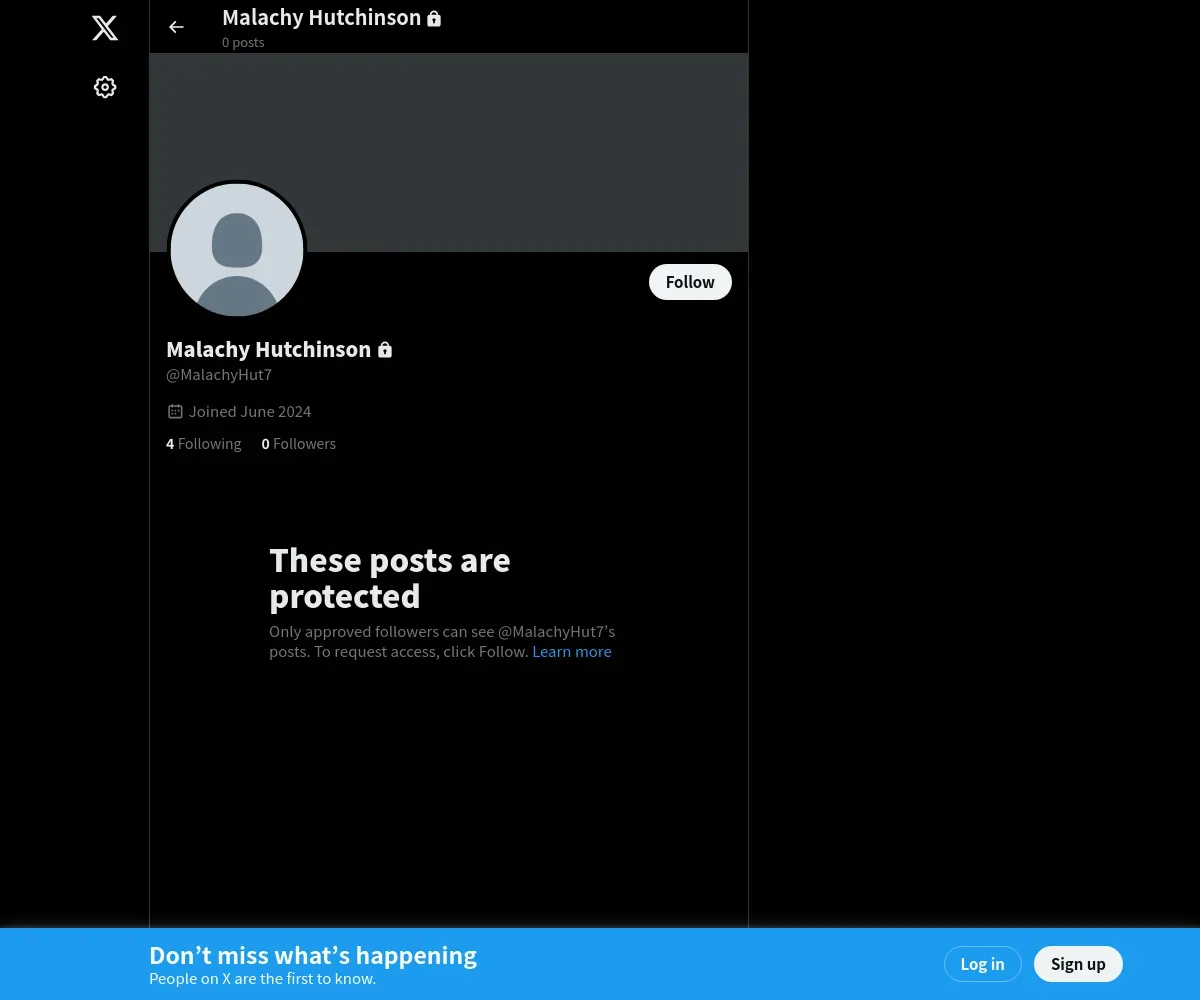Viewport: 1200px width, 1000px height.
Task: Click the lock icon next to the profile name
Action: [x=385, y=349]
